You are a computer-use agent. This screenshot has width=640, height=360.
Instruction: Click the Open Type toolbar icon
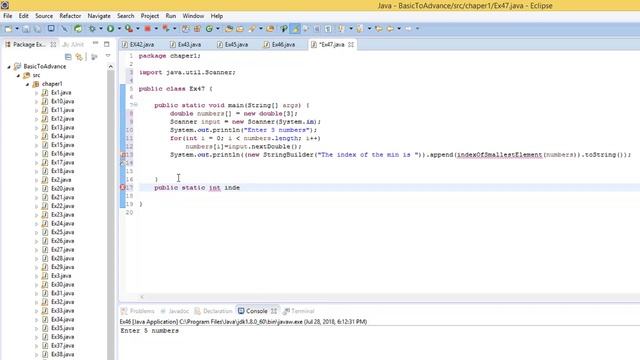coord(229,29)
